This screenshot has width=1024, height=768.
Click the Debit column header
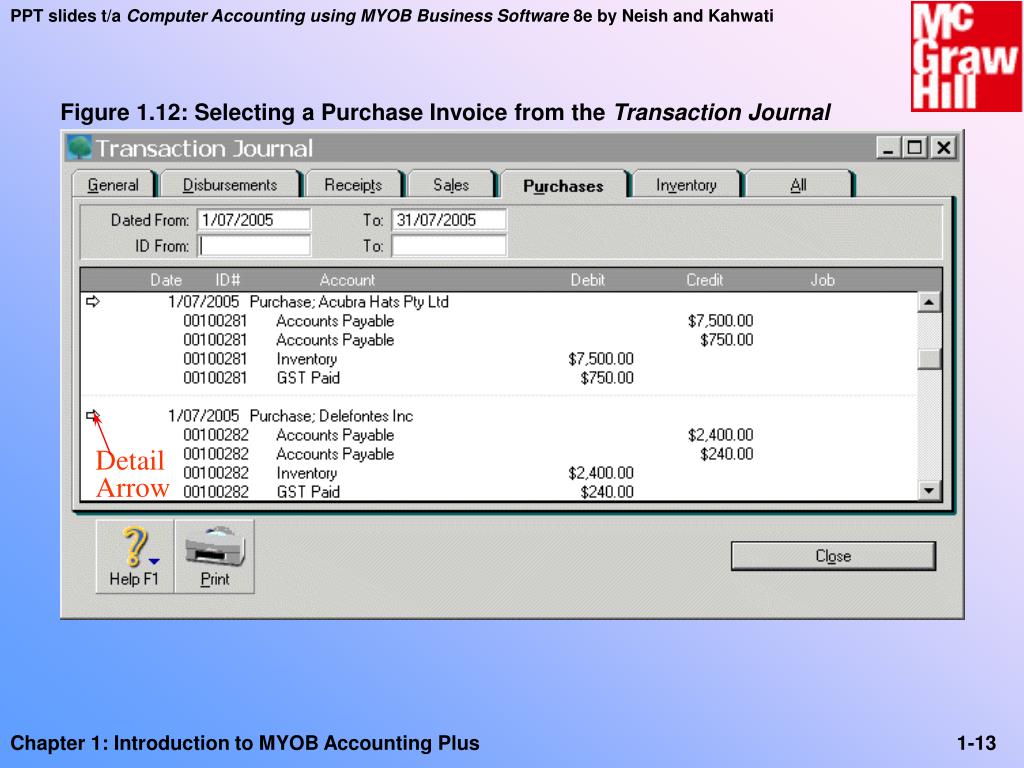[x=587, y=280]
